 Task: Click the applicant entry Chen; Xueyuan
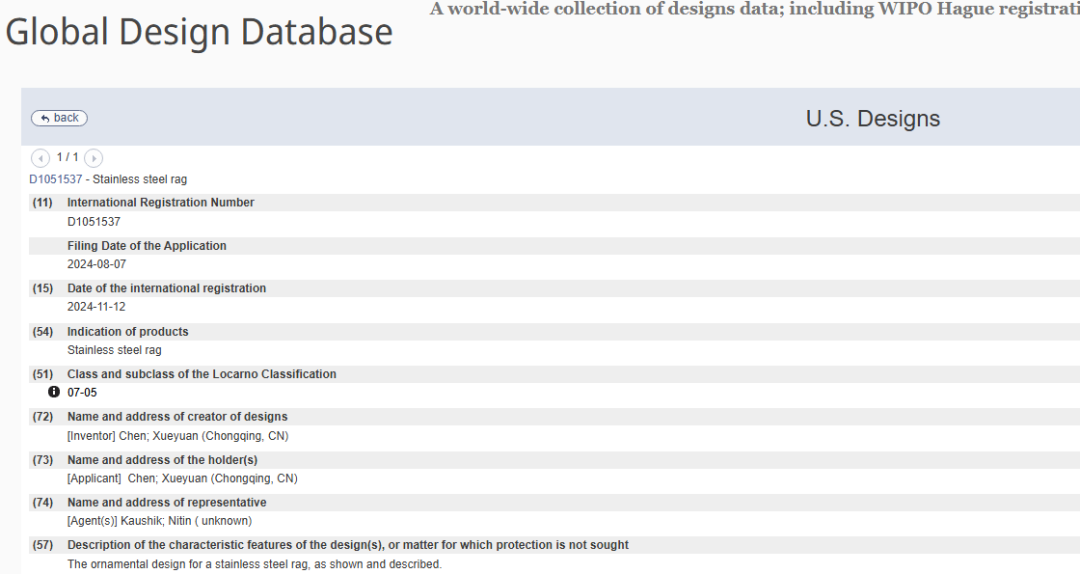click(x=182, y=479)
